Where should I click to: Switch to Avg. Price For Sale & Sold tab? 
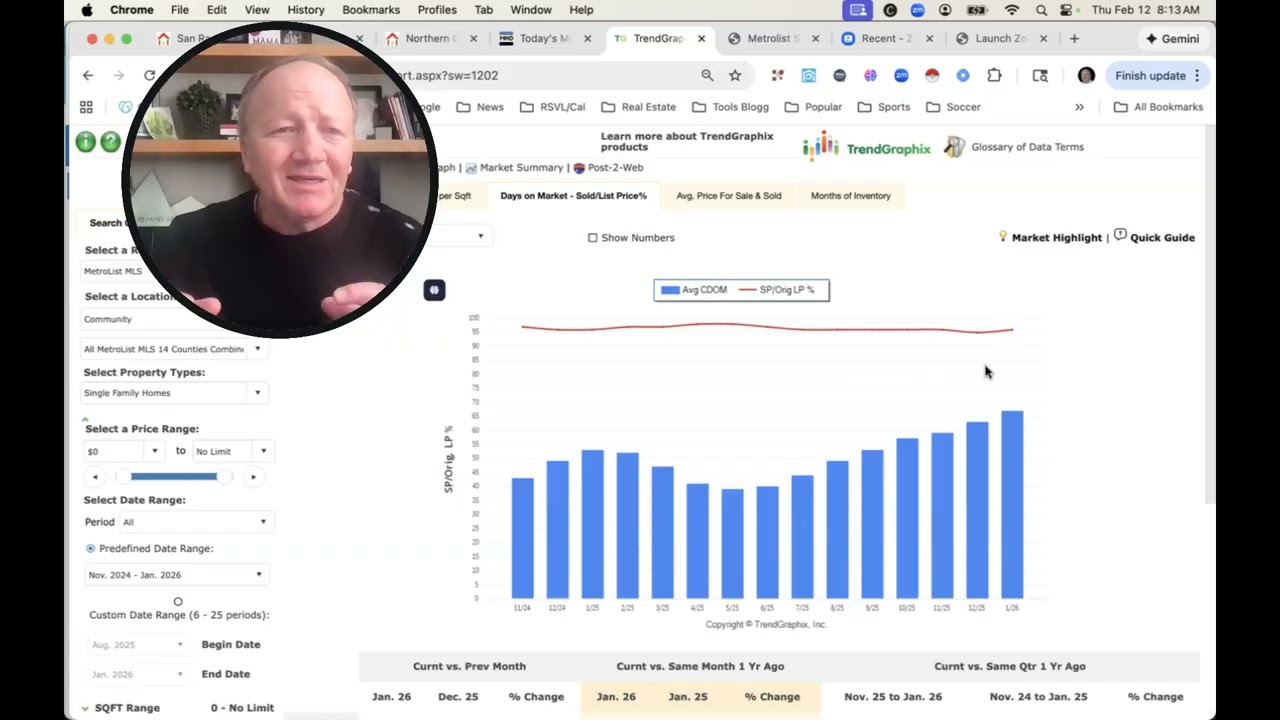pyautogui.click(x=729, y=196)
